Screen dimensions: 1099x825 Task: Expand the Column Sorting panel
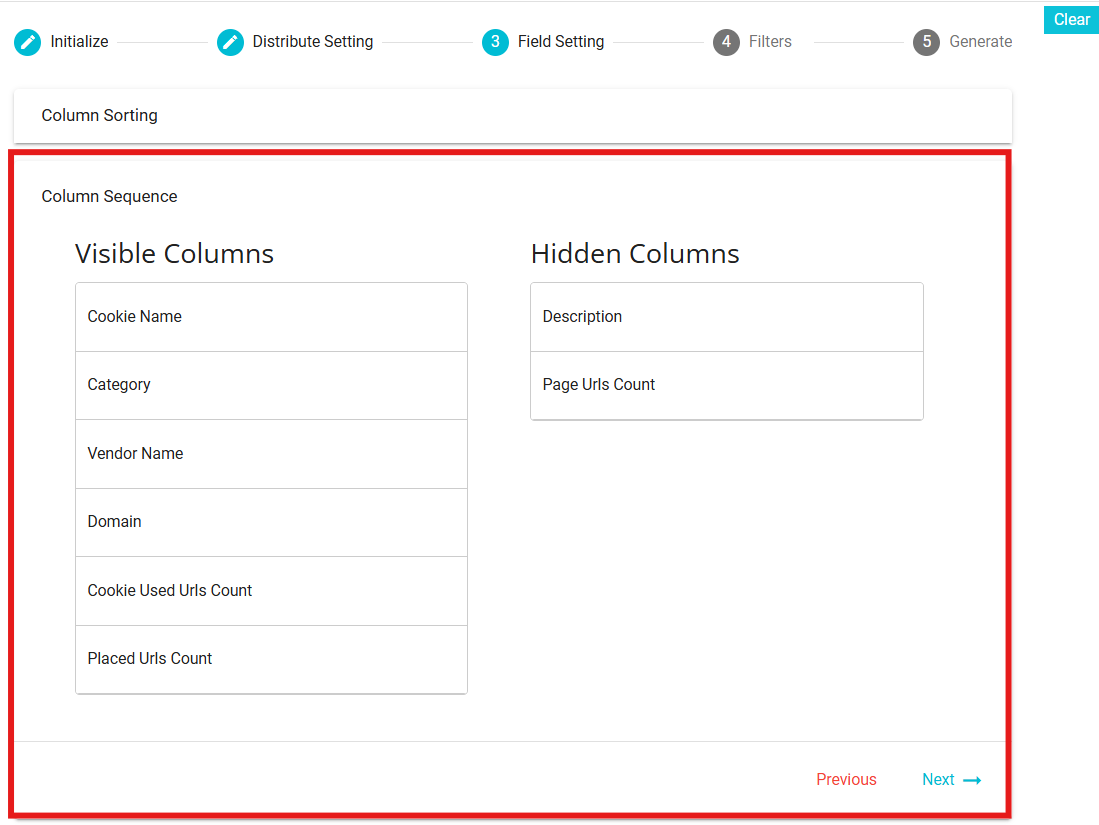512,116
